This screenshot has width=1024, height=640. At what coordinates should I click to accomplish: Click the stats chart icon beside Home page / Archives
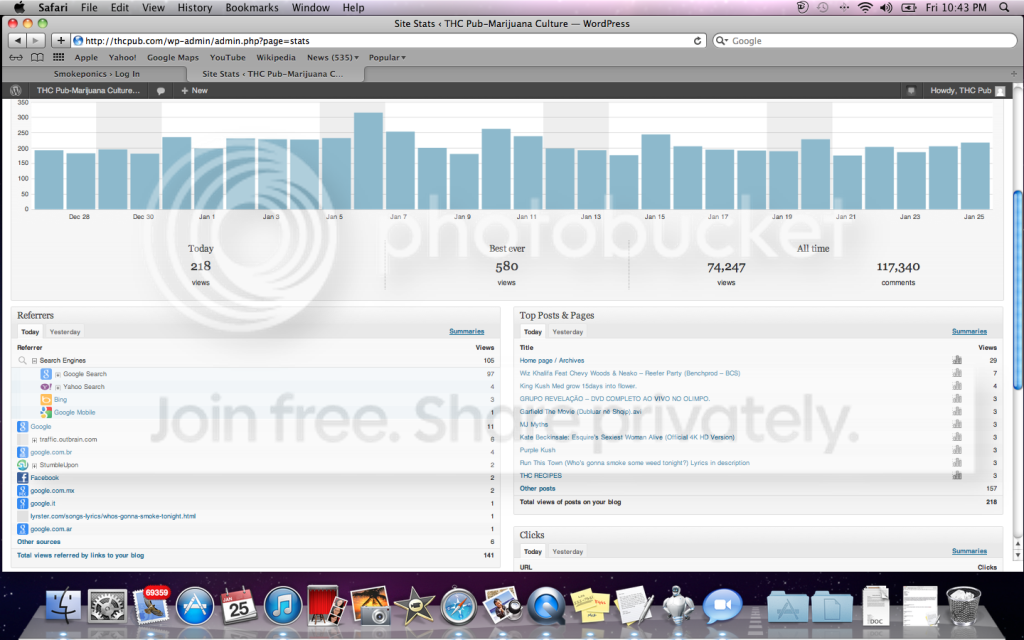point(957,360)
